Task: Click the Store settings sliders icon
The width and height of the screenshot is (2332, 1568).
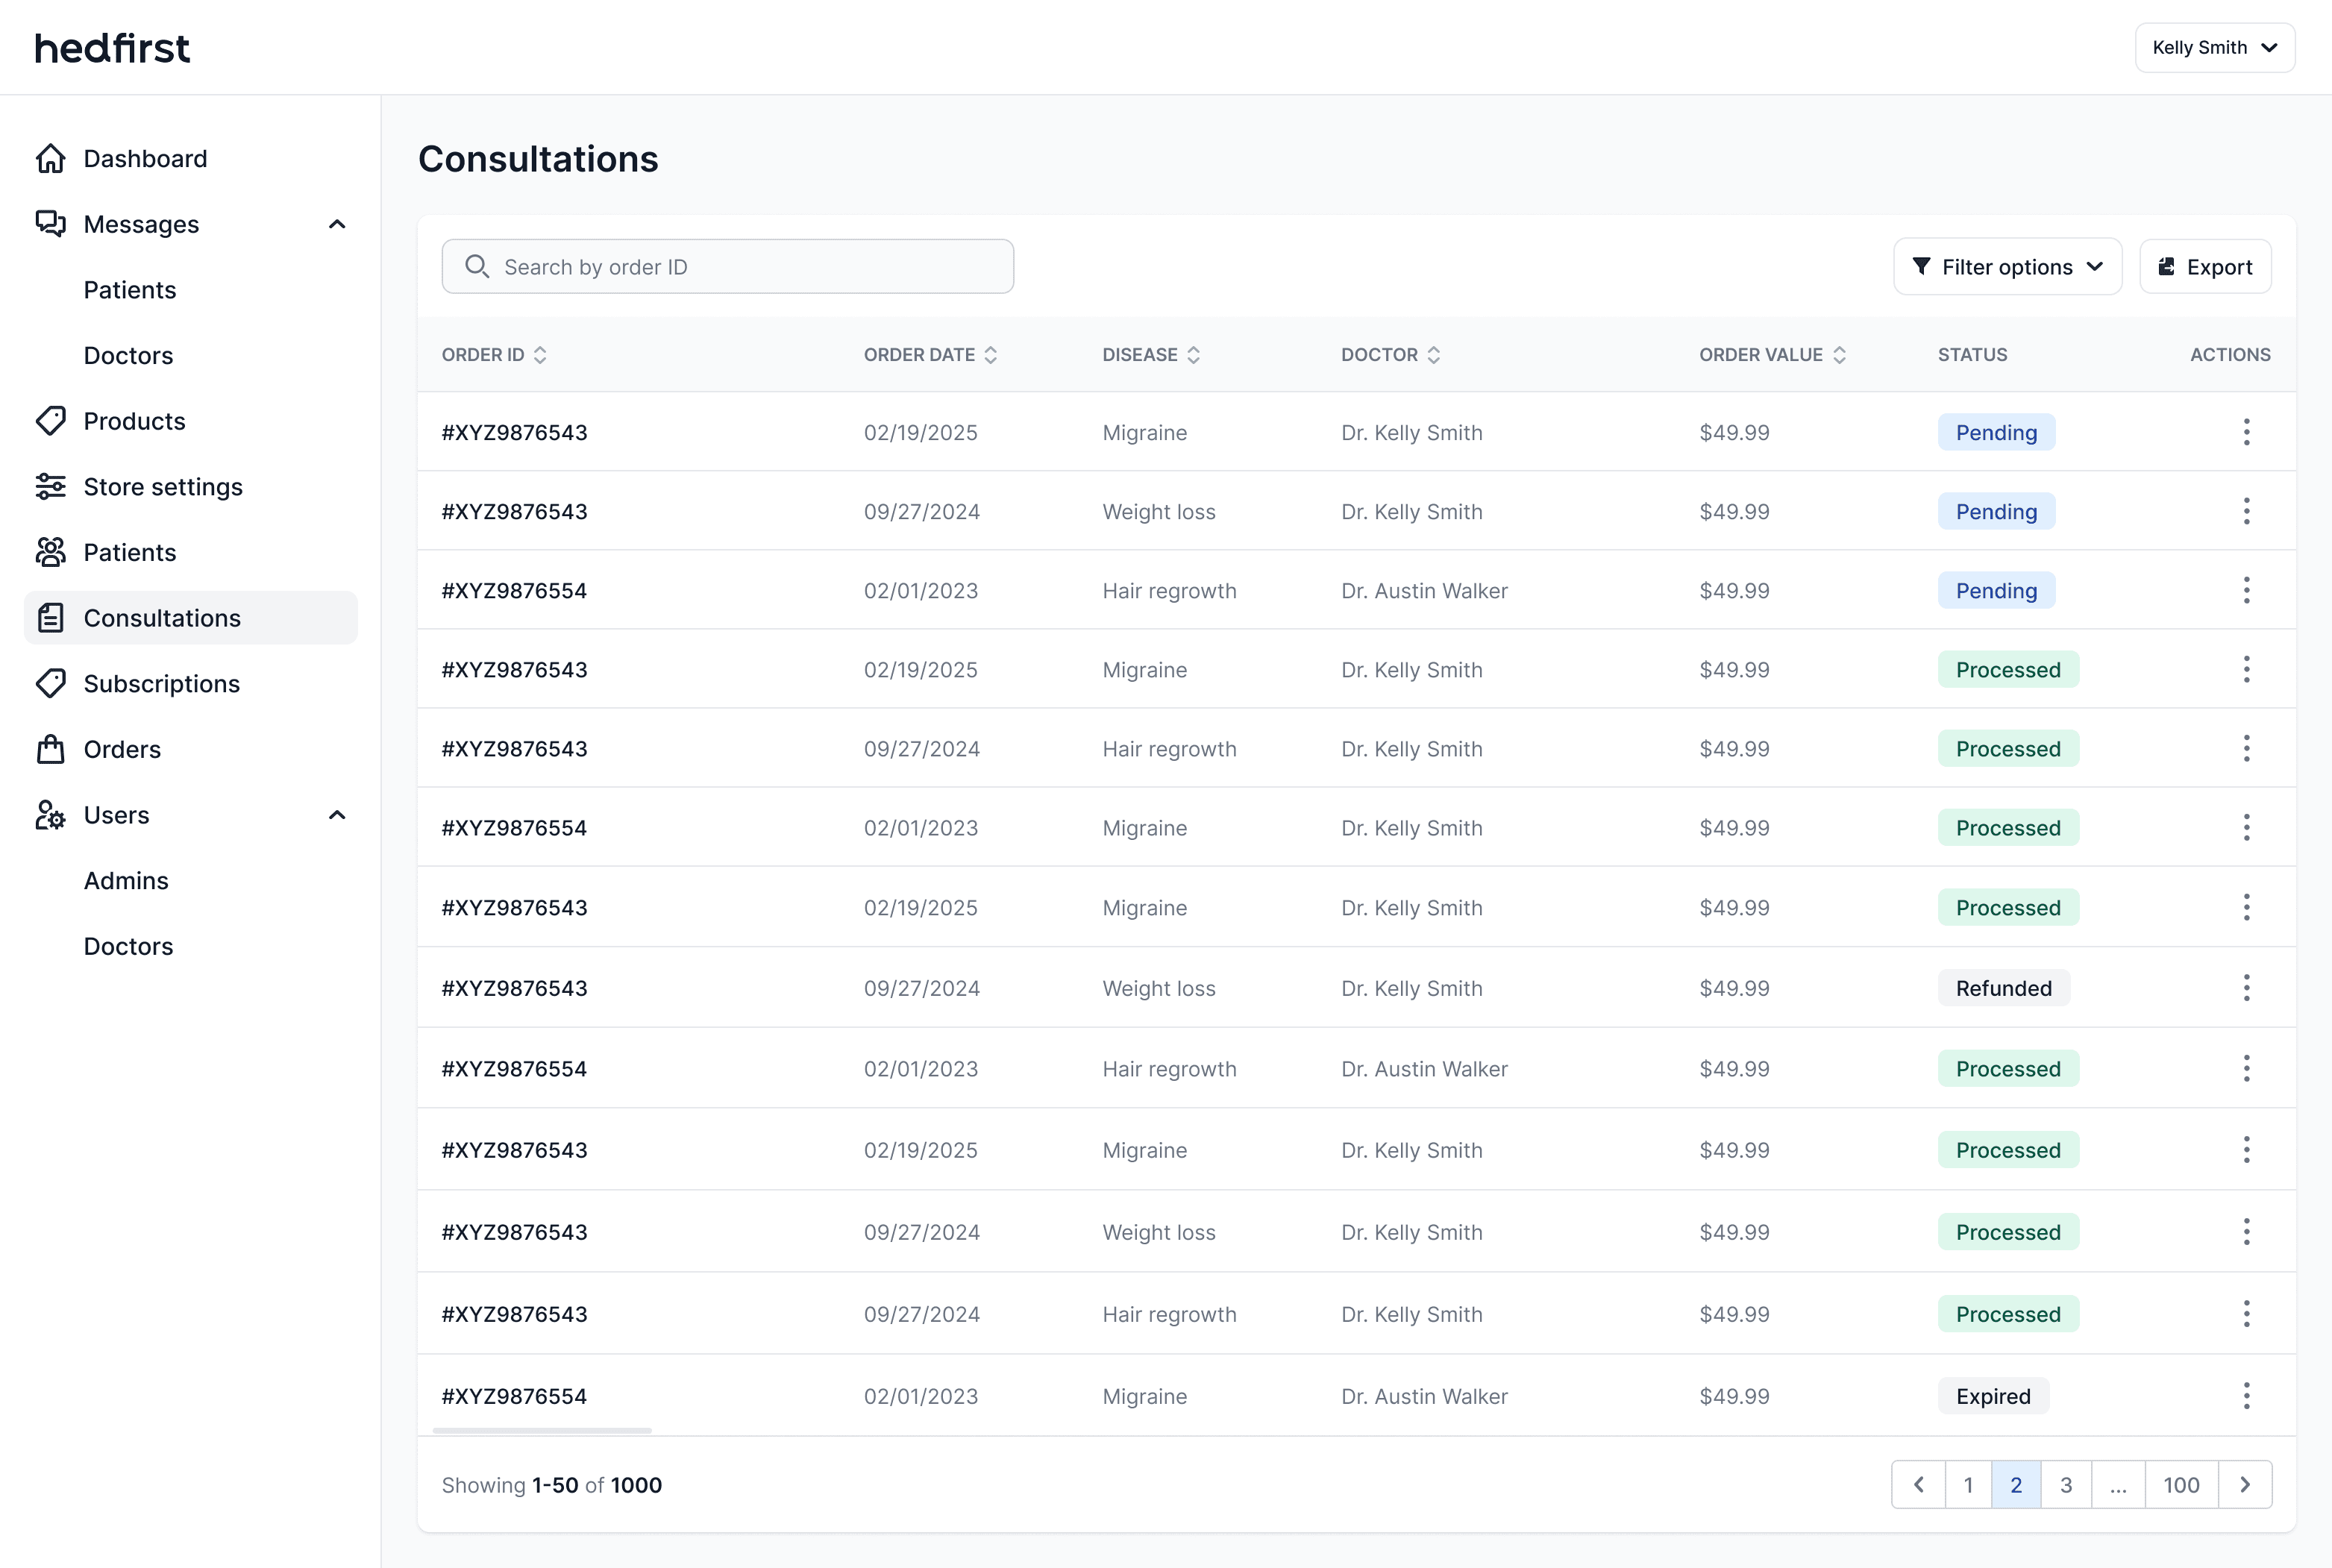Action: [50, 487]
